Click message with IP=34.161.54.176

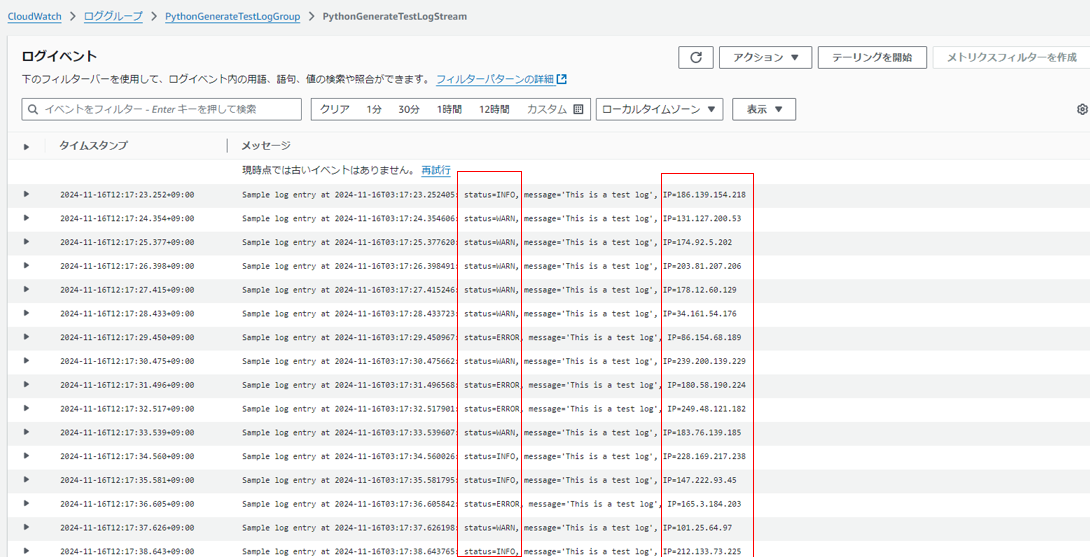coord(489,314)
